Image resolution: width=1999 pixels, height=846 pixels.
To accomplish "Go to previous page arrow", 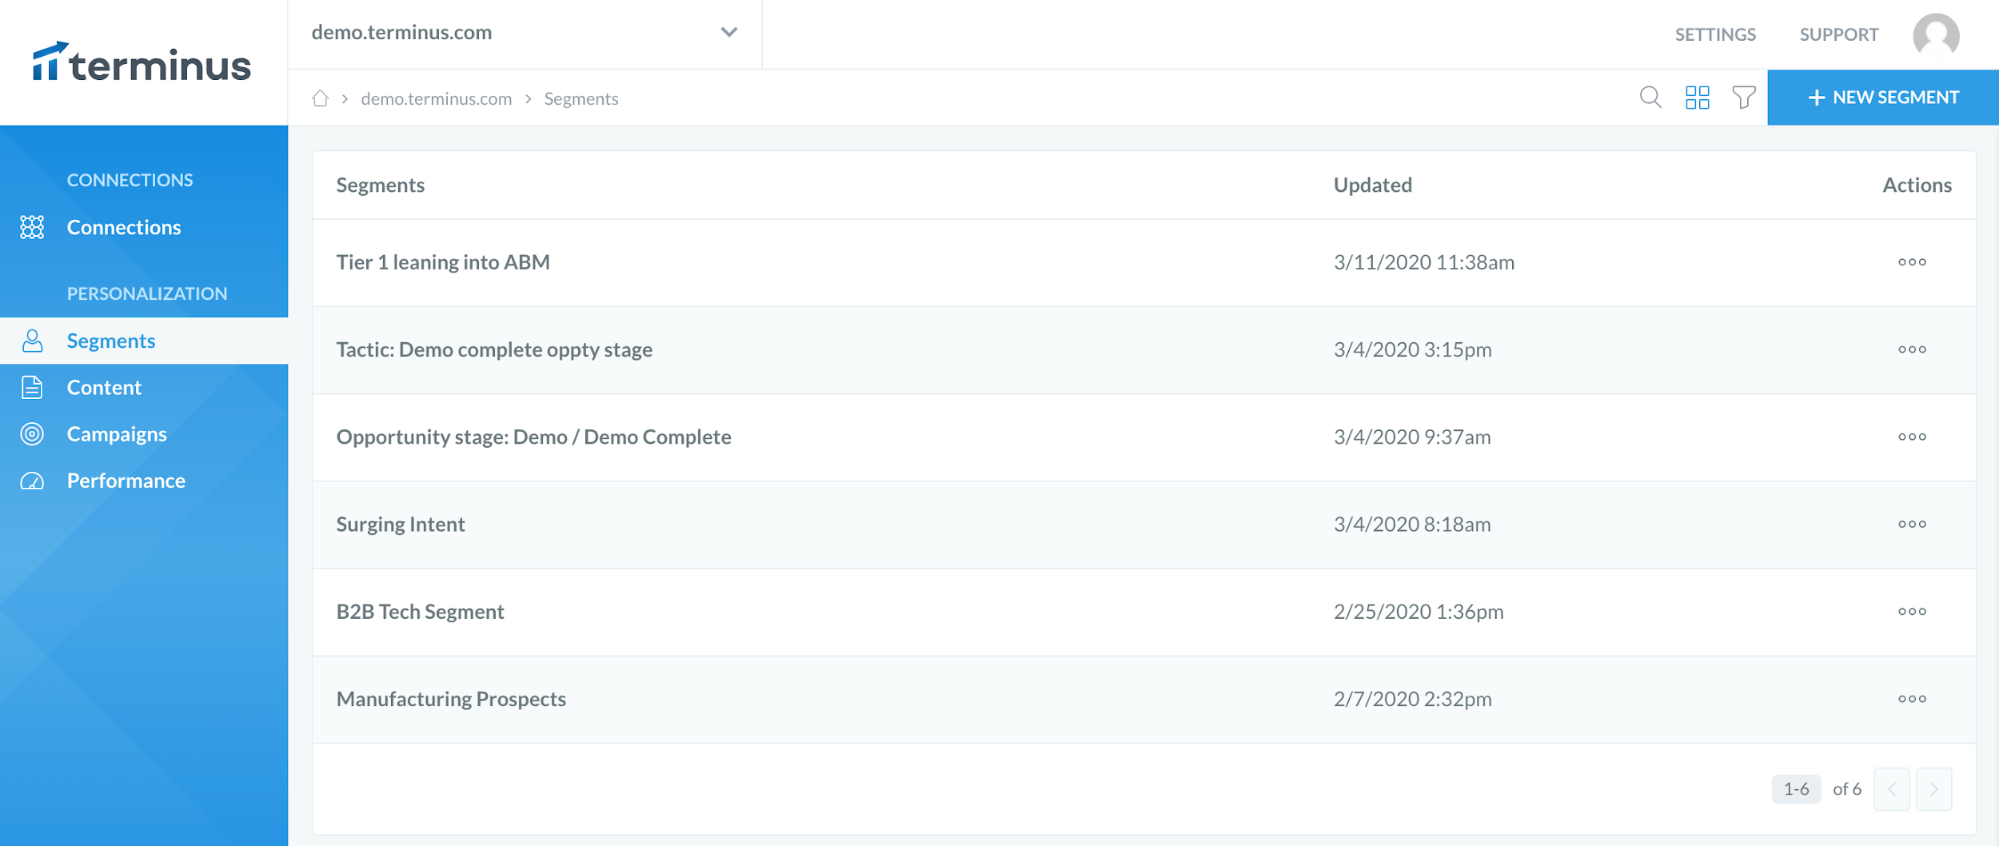I will pos(1892,789).
